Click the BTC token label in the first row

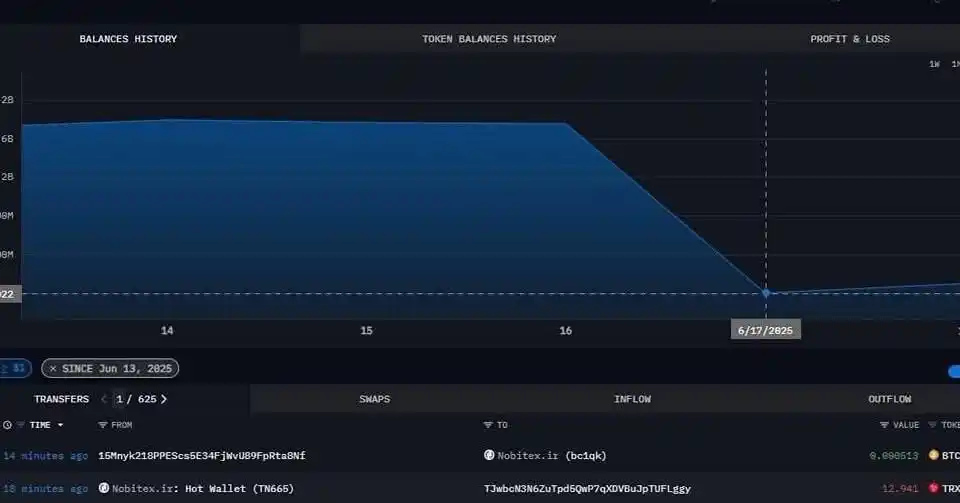click(951, 455)
